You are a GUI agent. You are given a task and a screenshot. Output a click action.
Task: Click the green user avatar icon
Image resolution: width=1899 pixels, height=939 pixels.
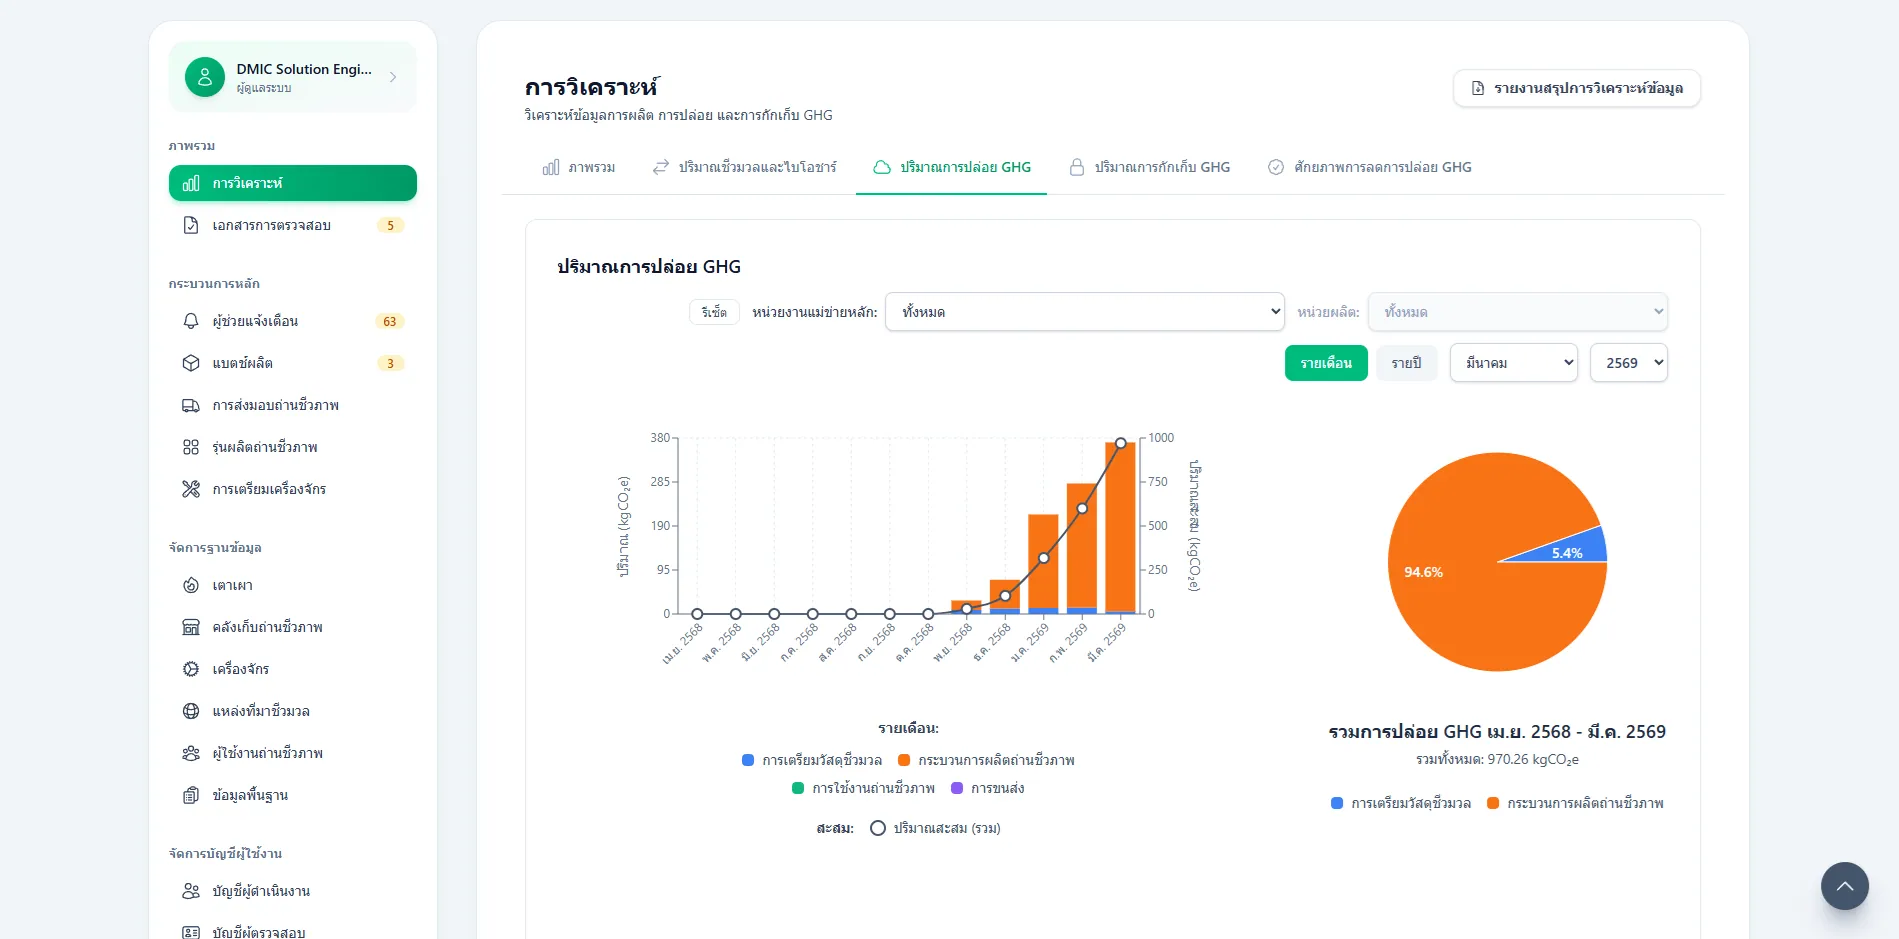click(205, 77)
